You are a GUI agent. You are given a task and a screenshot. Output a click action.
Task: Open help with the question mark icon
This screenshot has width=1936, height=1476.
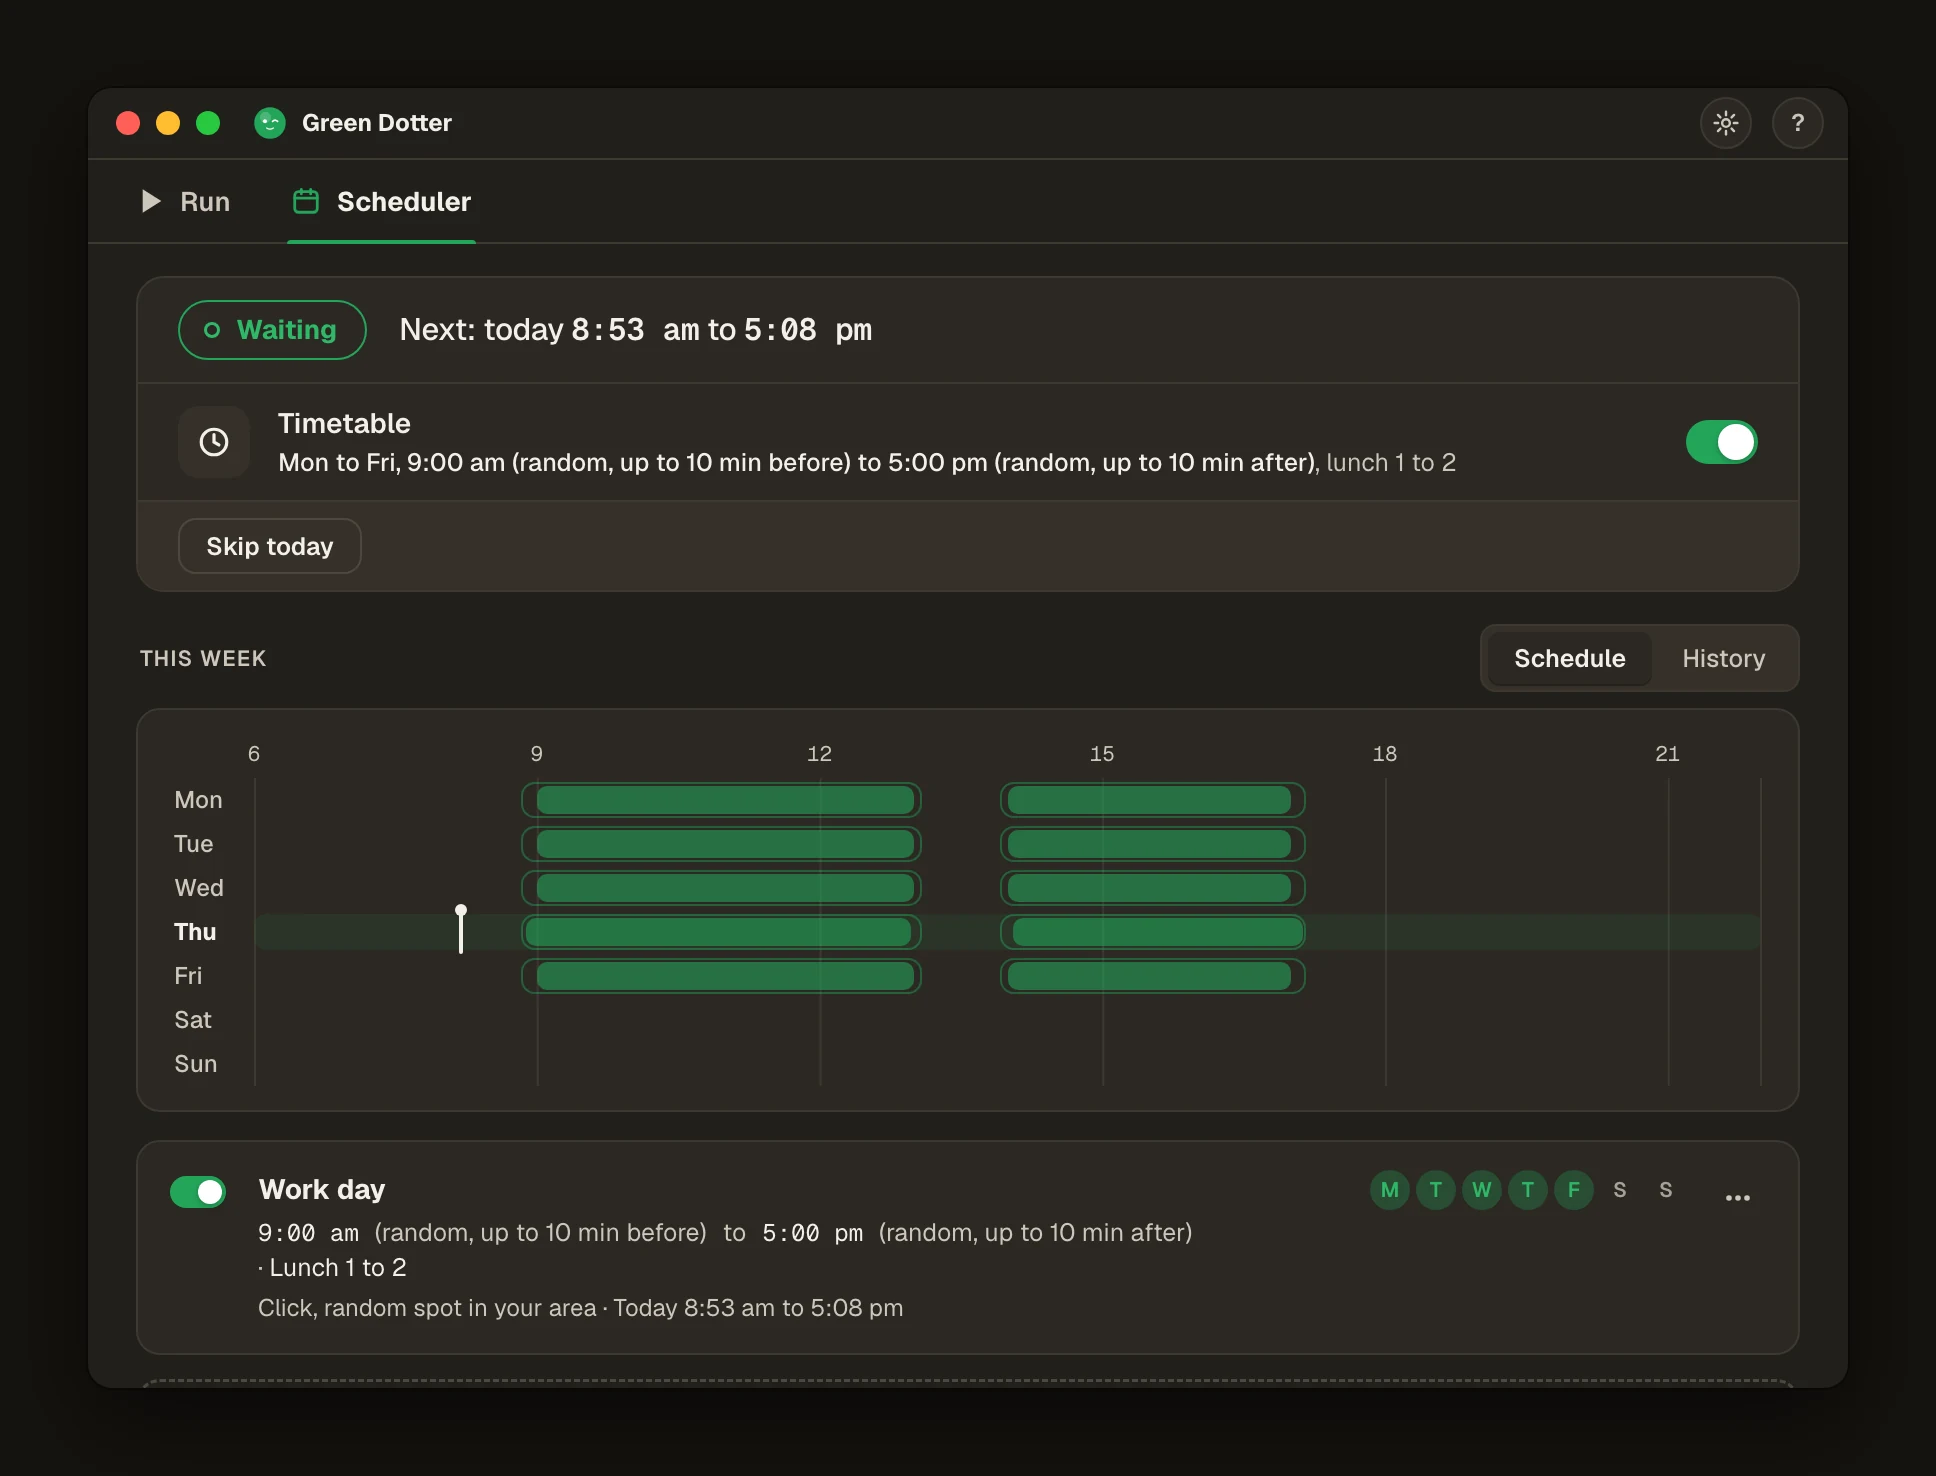click(x=1797, y=123)
